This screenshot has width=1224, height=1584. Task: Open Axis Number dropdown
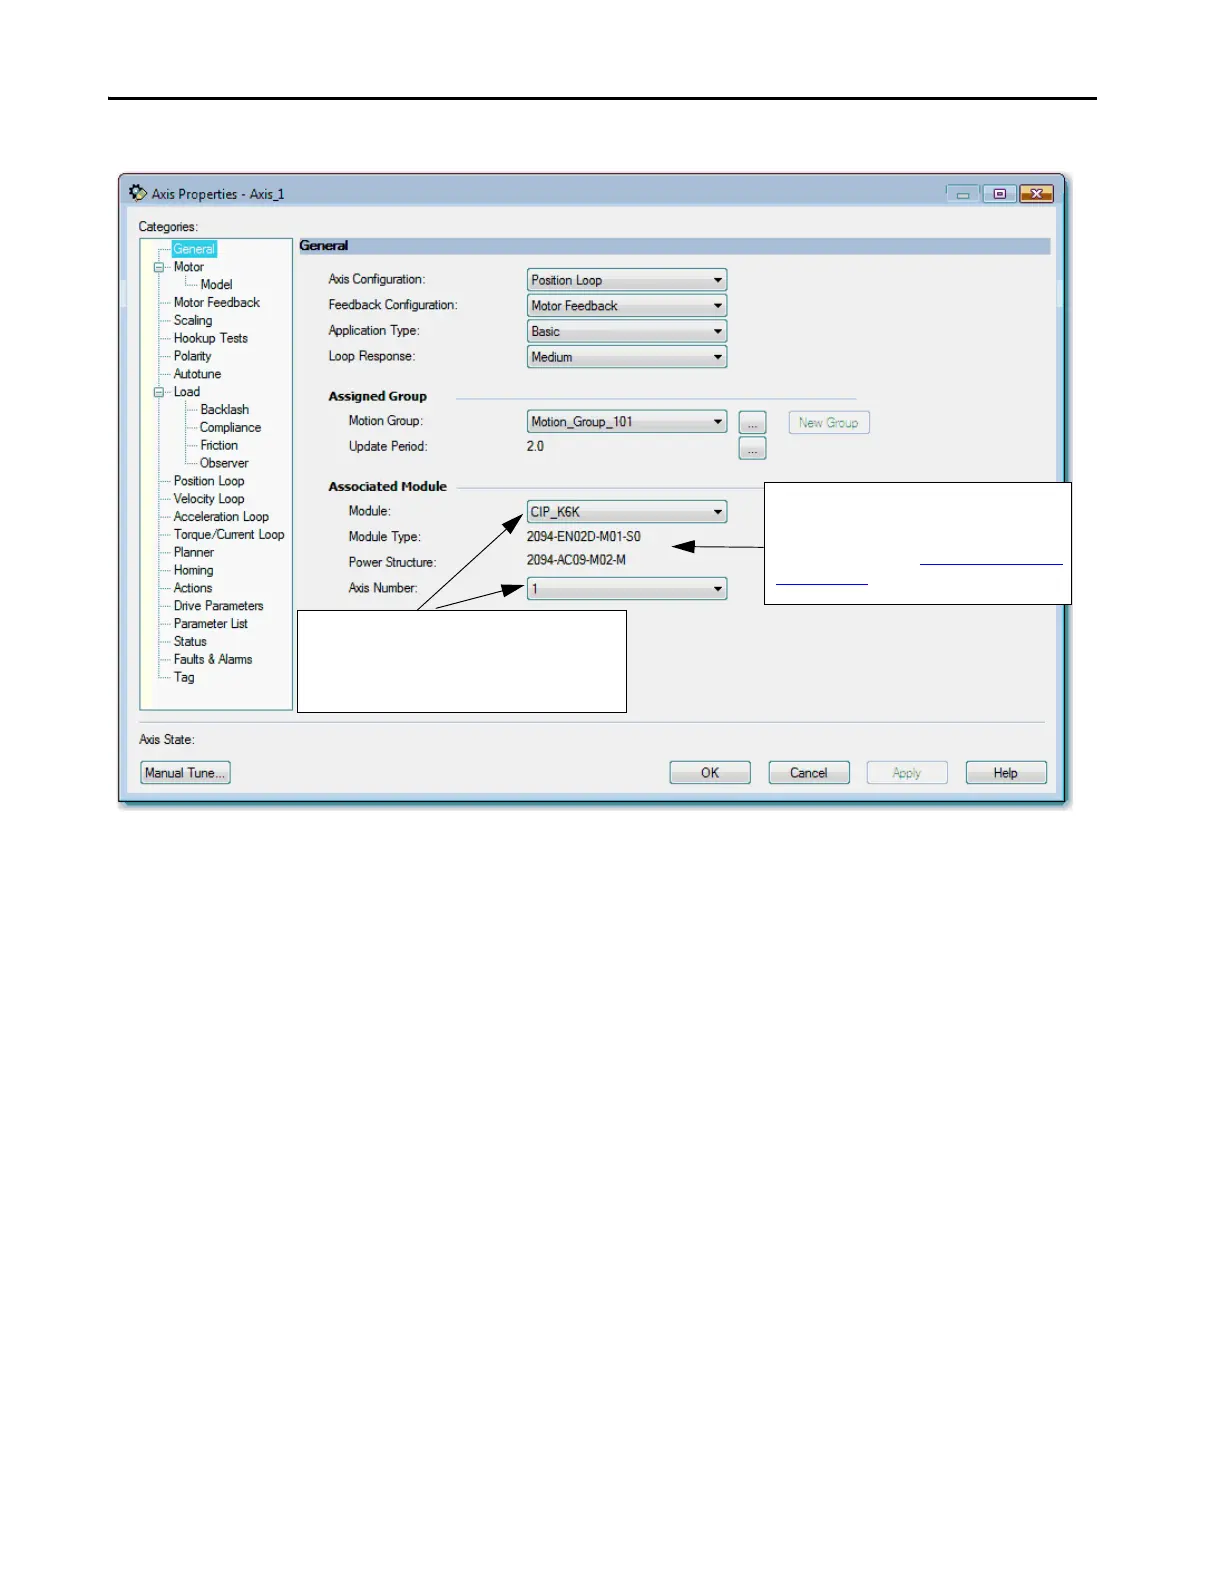[x=627, y=589]
